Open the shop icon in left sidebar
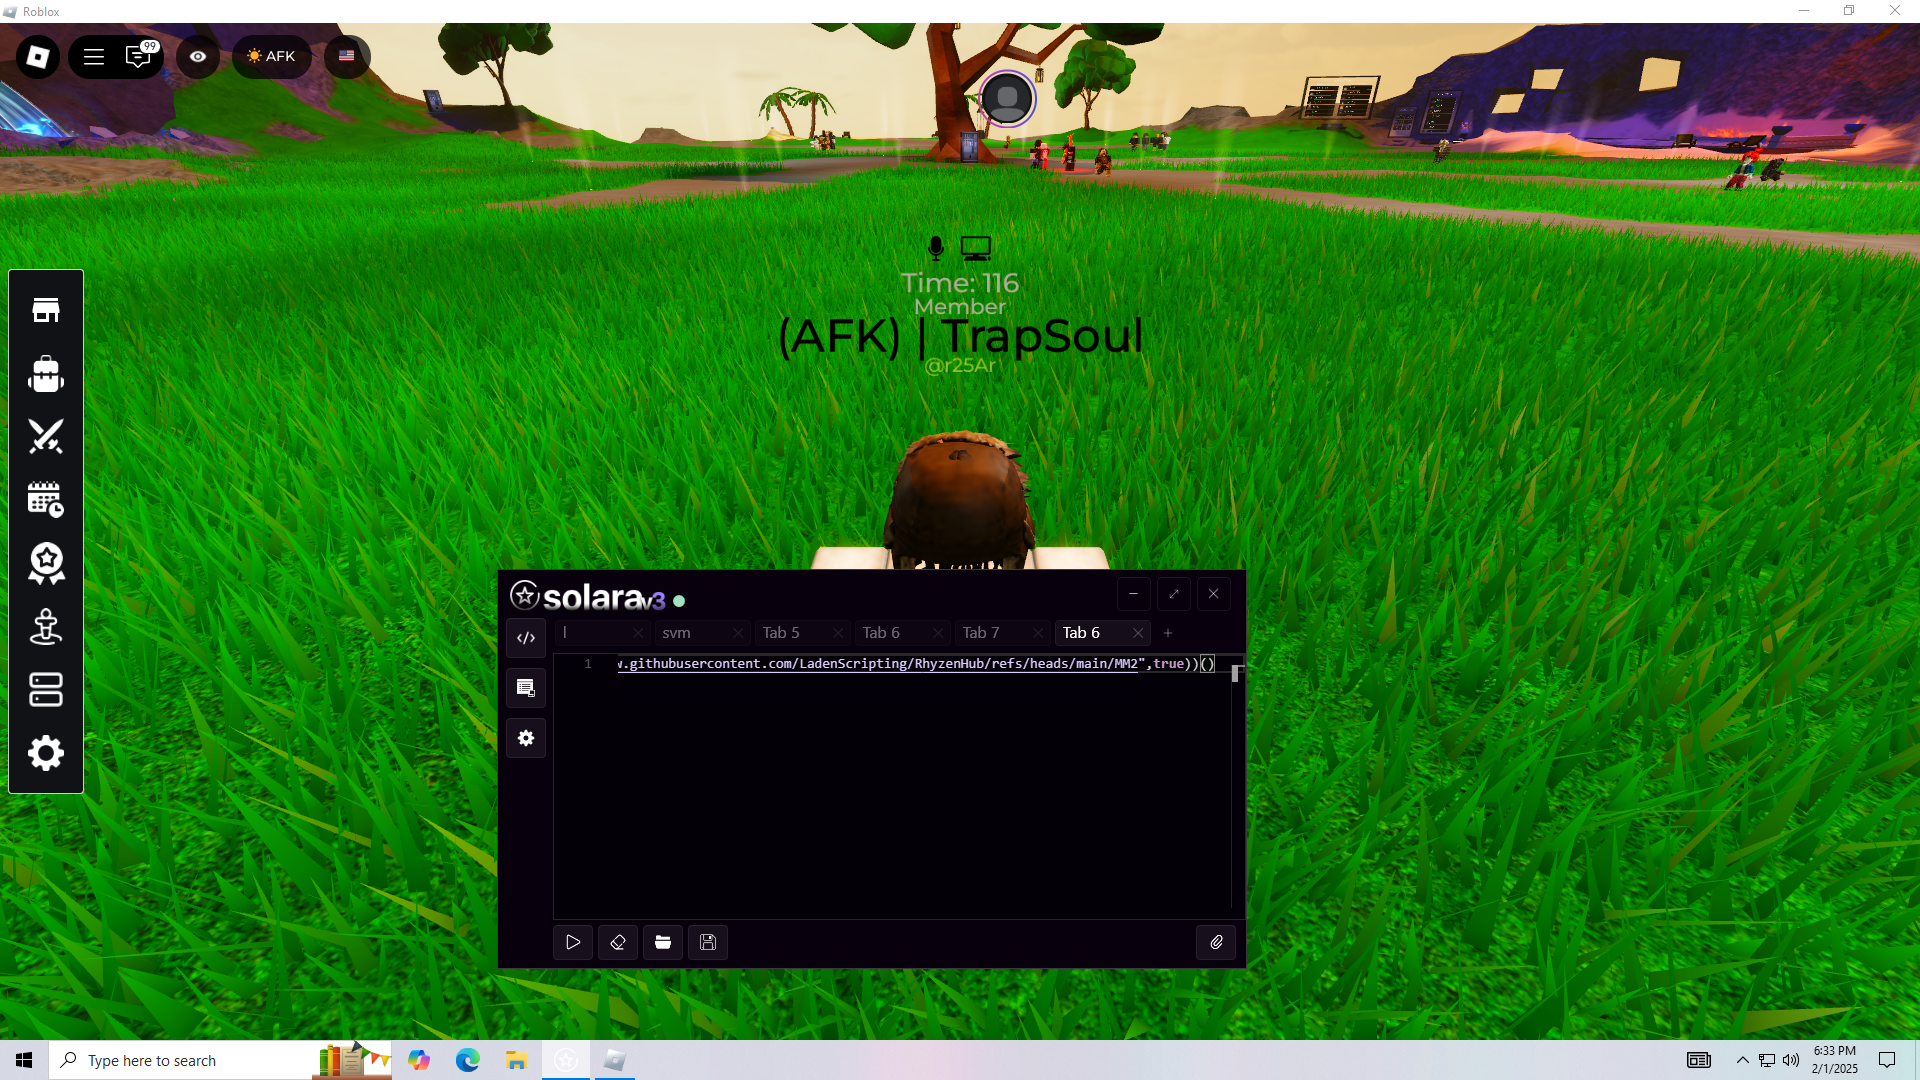Screen dimensions: 1920x1080 [x=46, y=311]
